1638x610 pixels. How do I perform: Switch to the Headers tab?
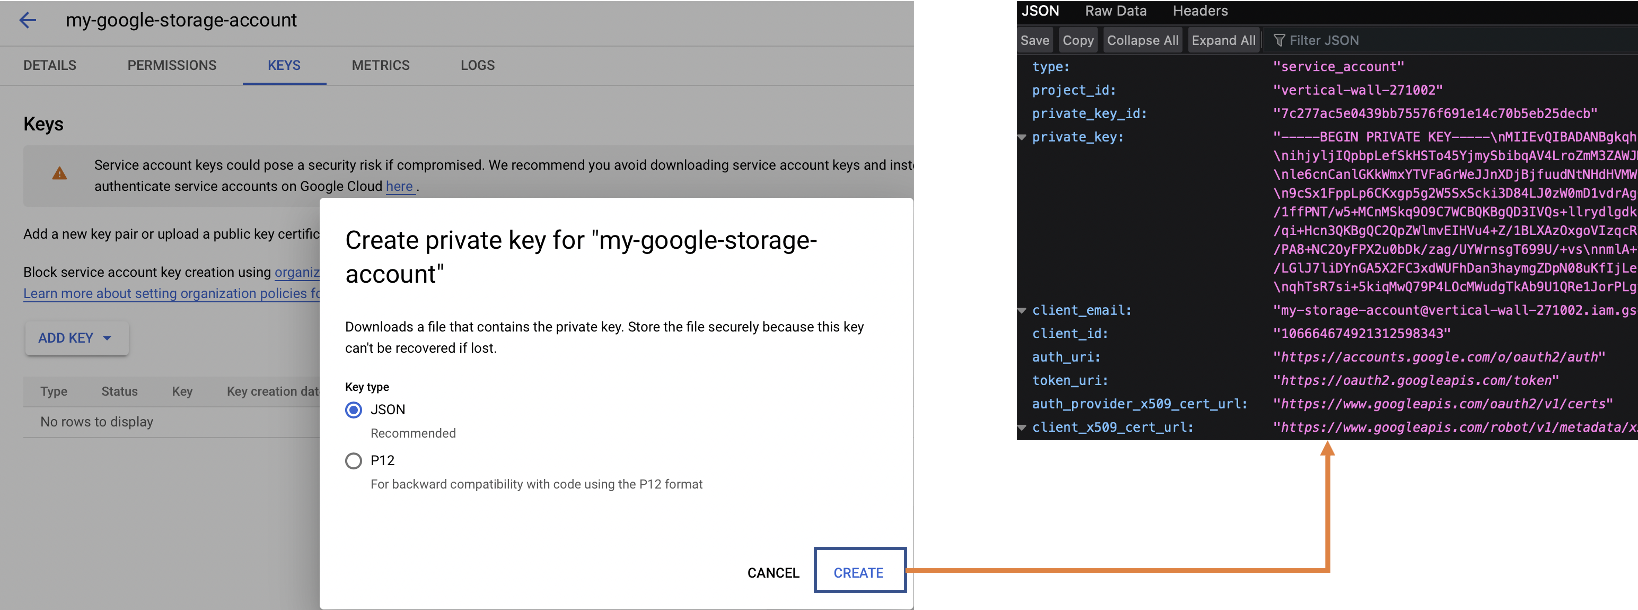[x=1200, y=11]
